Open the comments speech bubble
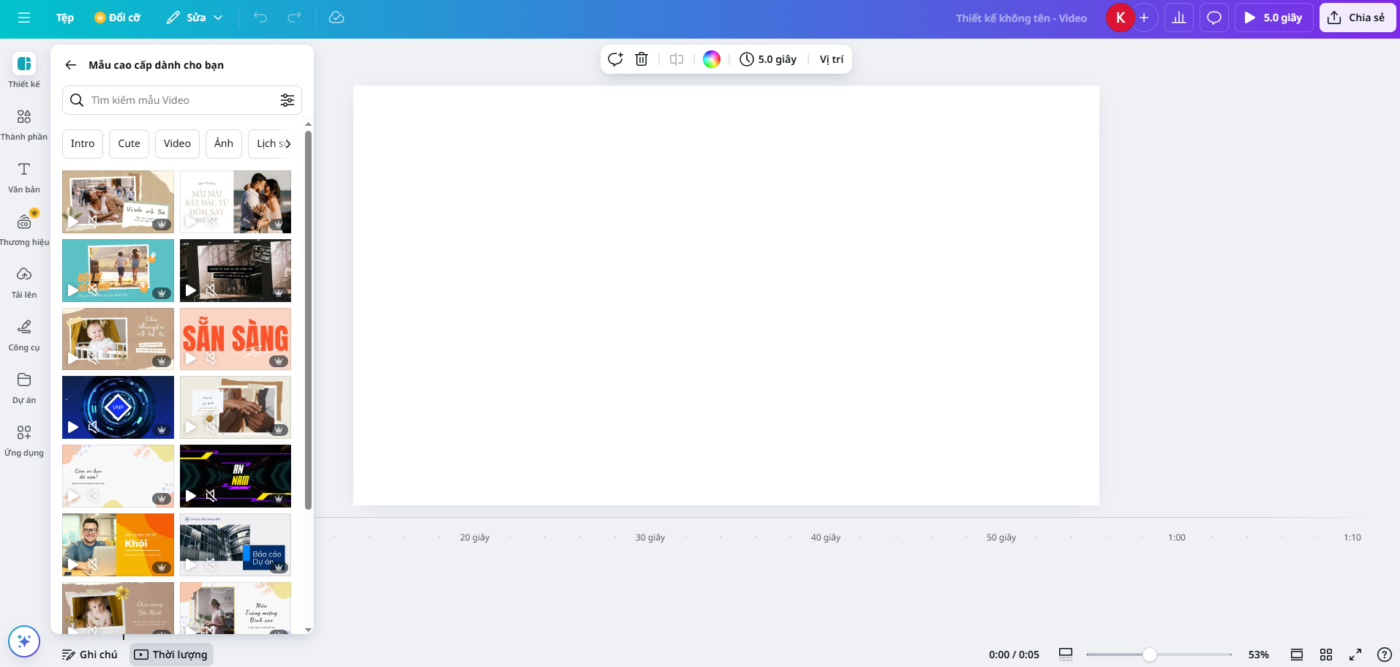 (x=1214, y=17)
